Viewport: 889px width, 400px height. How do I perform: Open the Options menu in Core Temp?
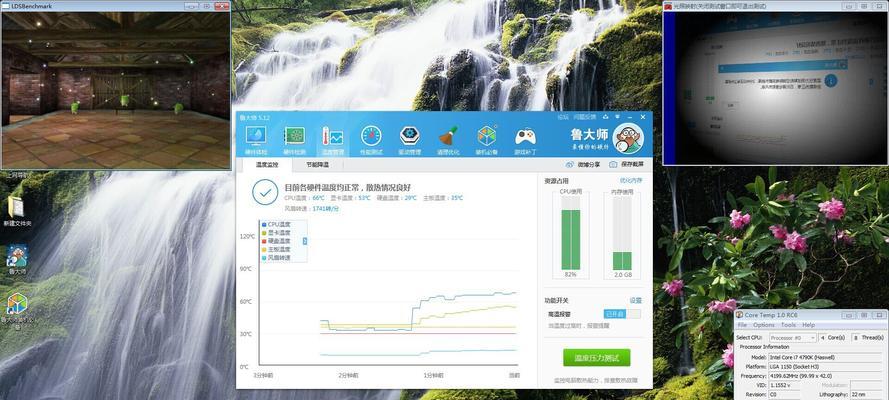[x=764, y=325]
